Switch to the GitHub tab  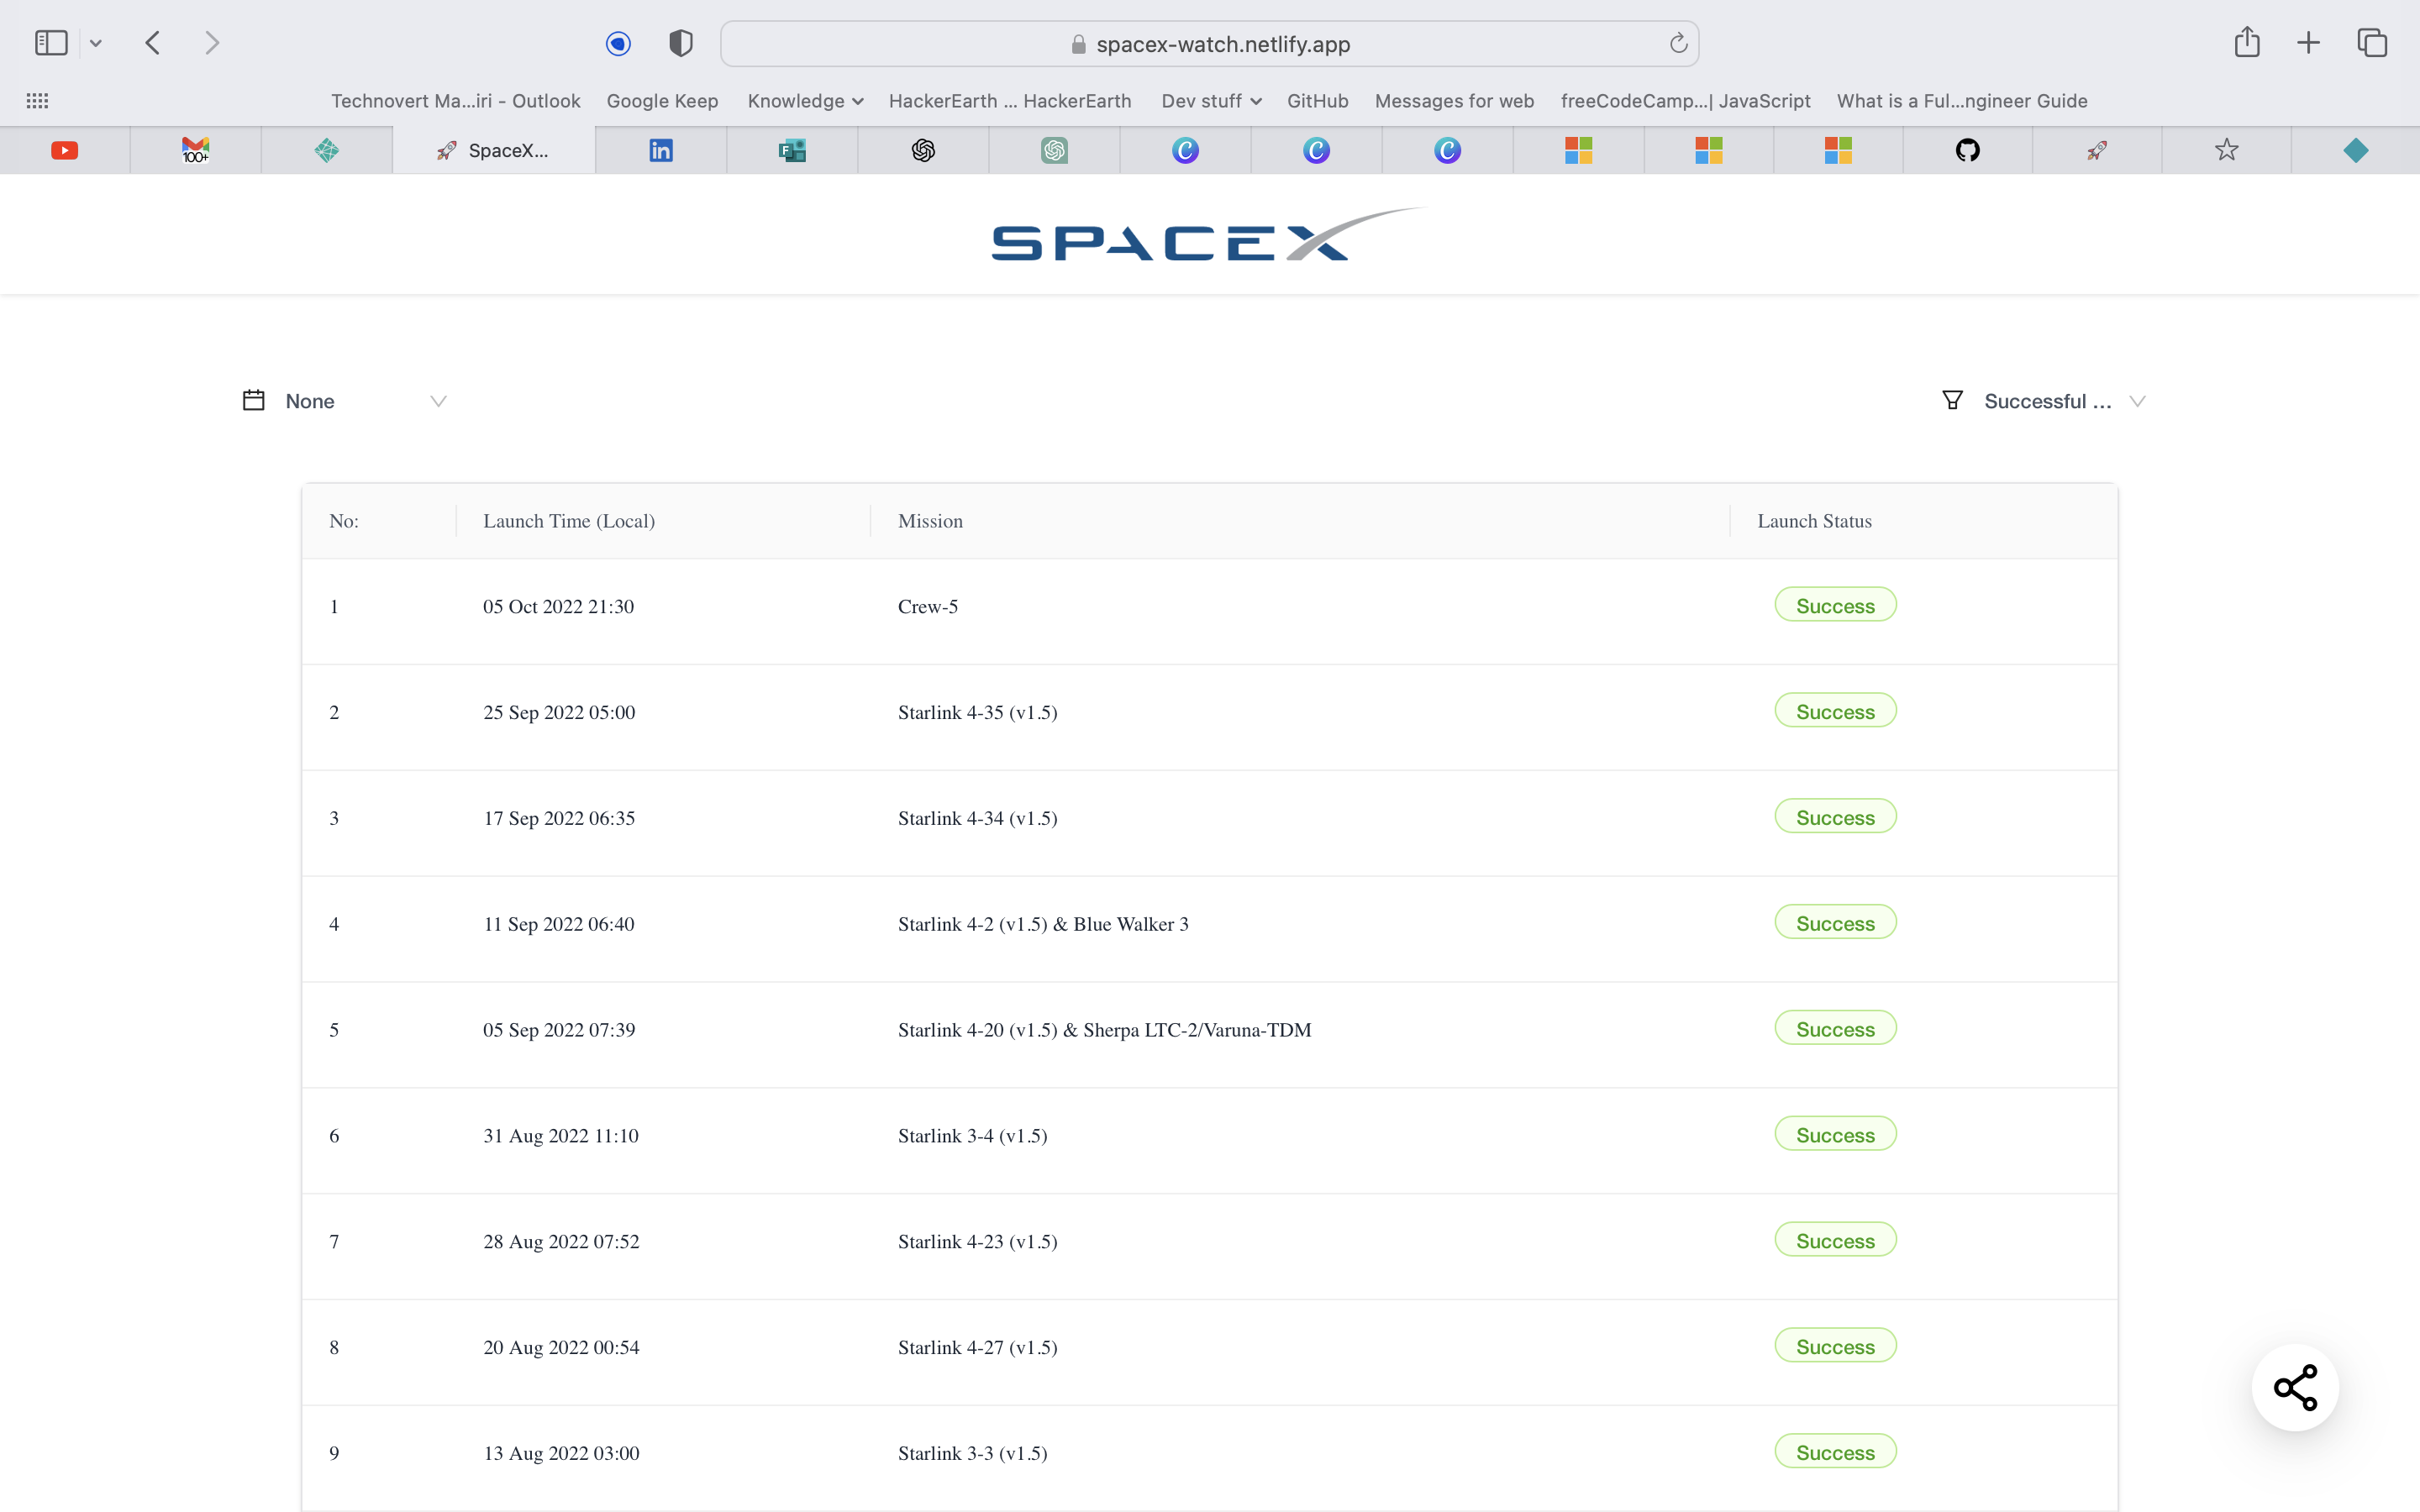tap(1967, 150)
